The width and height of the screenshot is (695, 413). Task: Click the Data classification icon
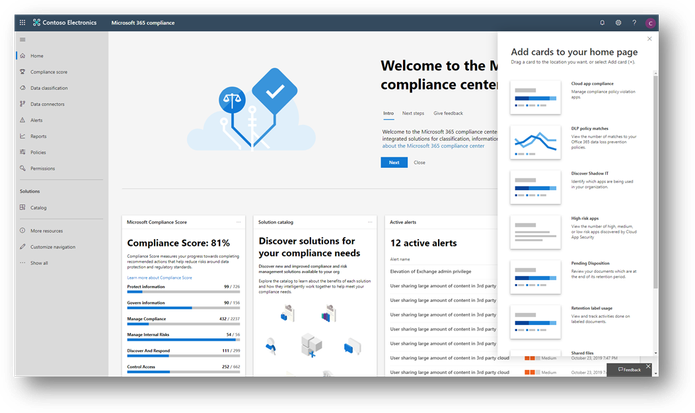tap(23, 88)
